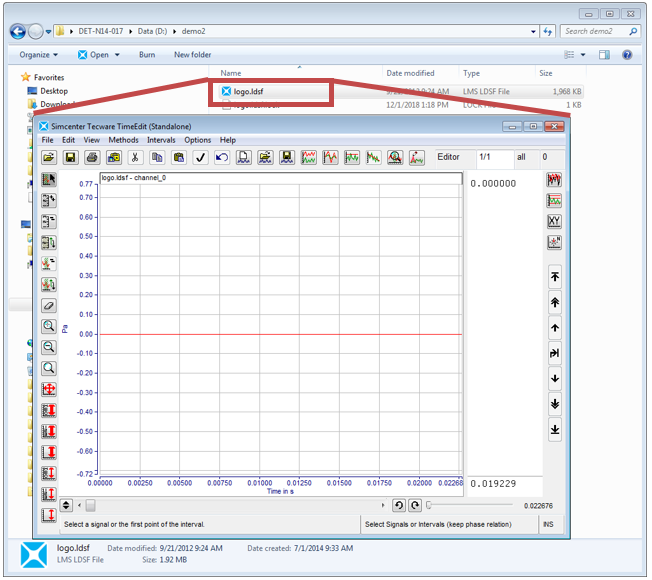Click New folder in the Explorer toolbar
The height and width of the screenshot is (580, 652).
point(193,55)
